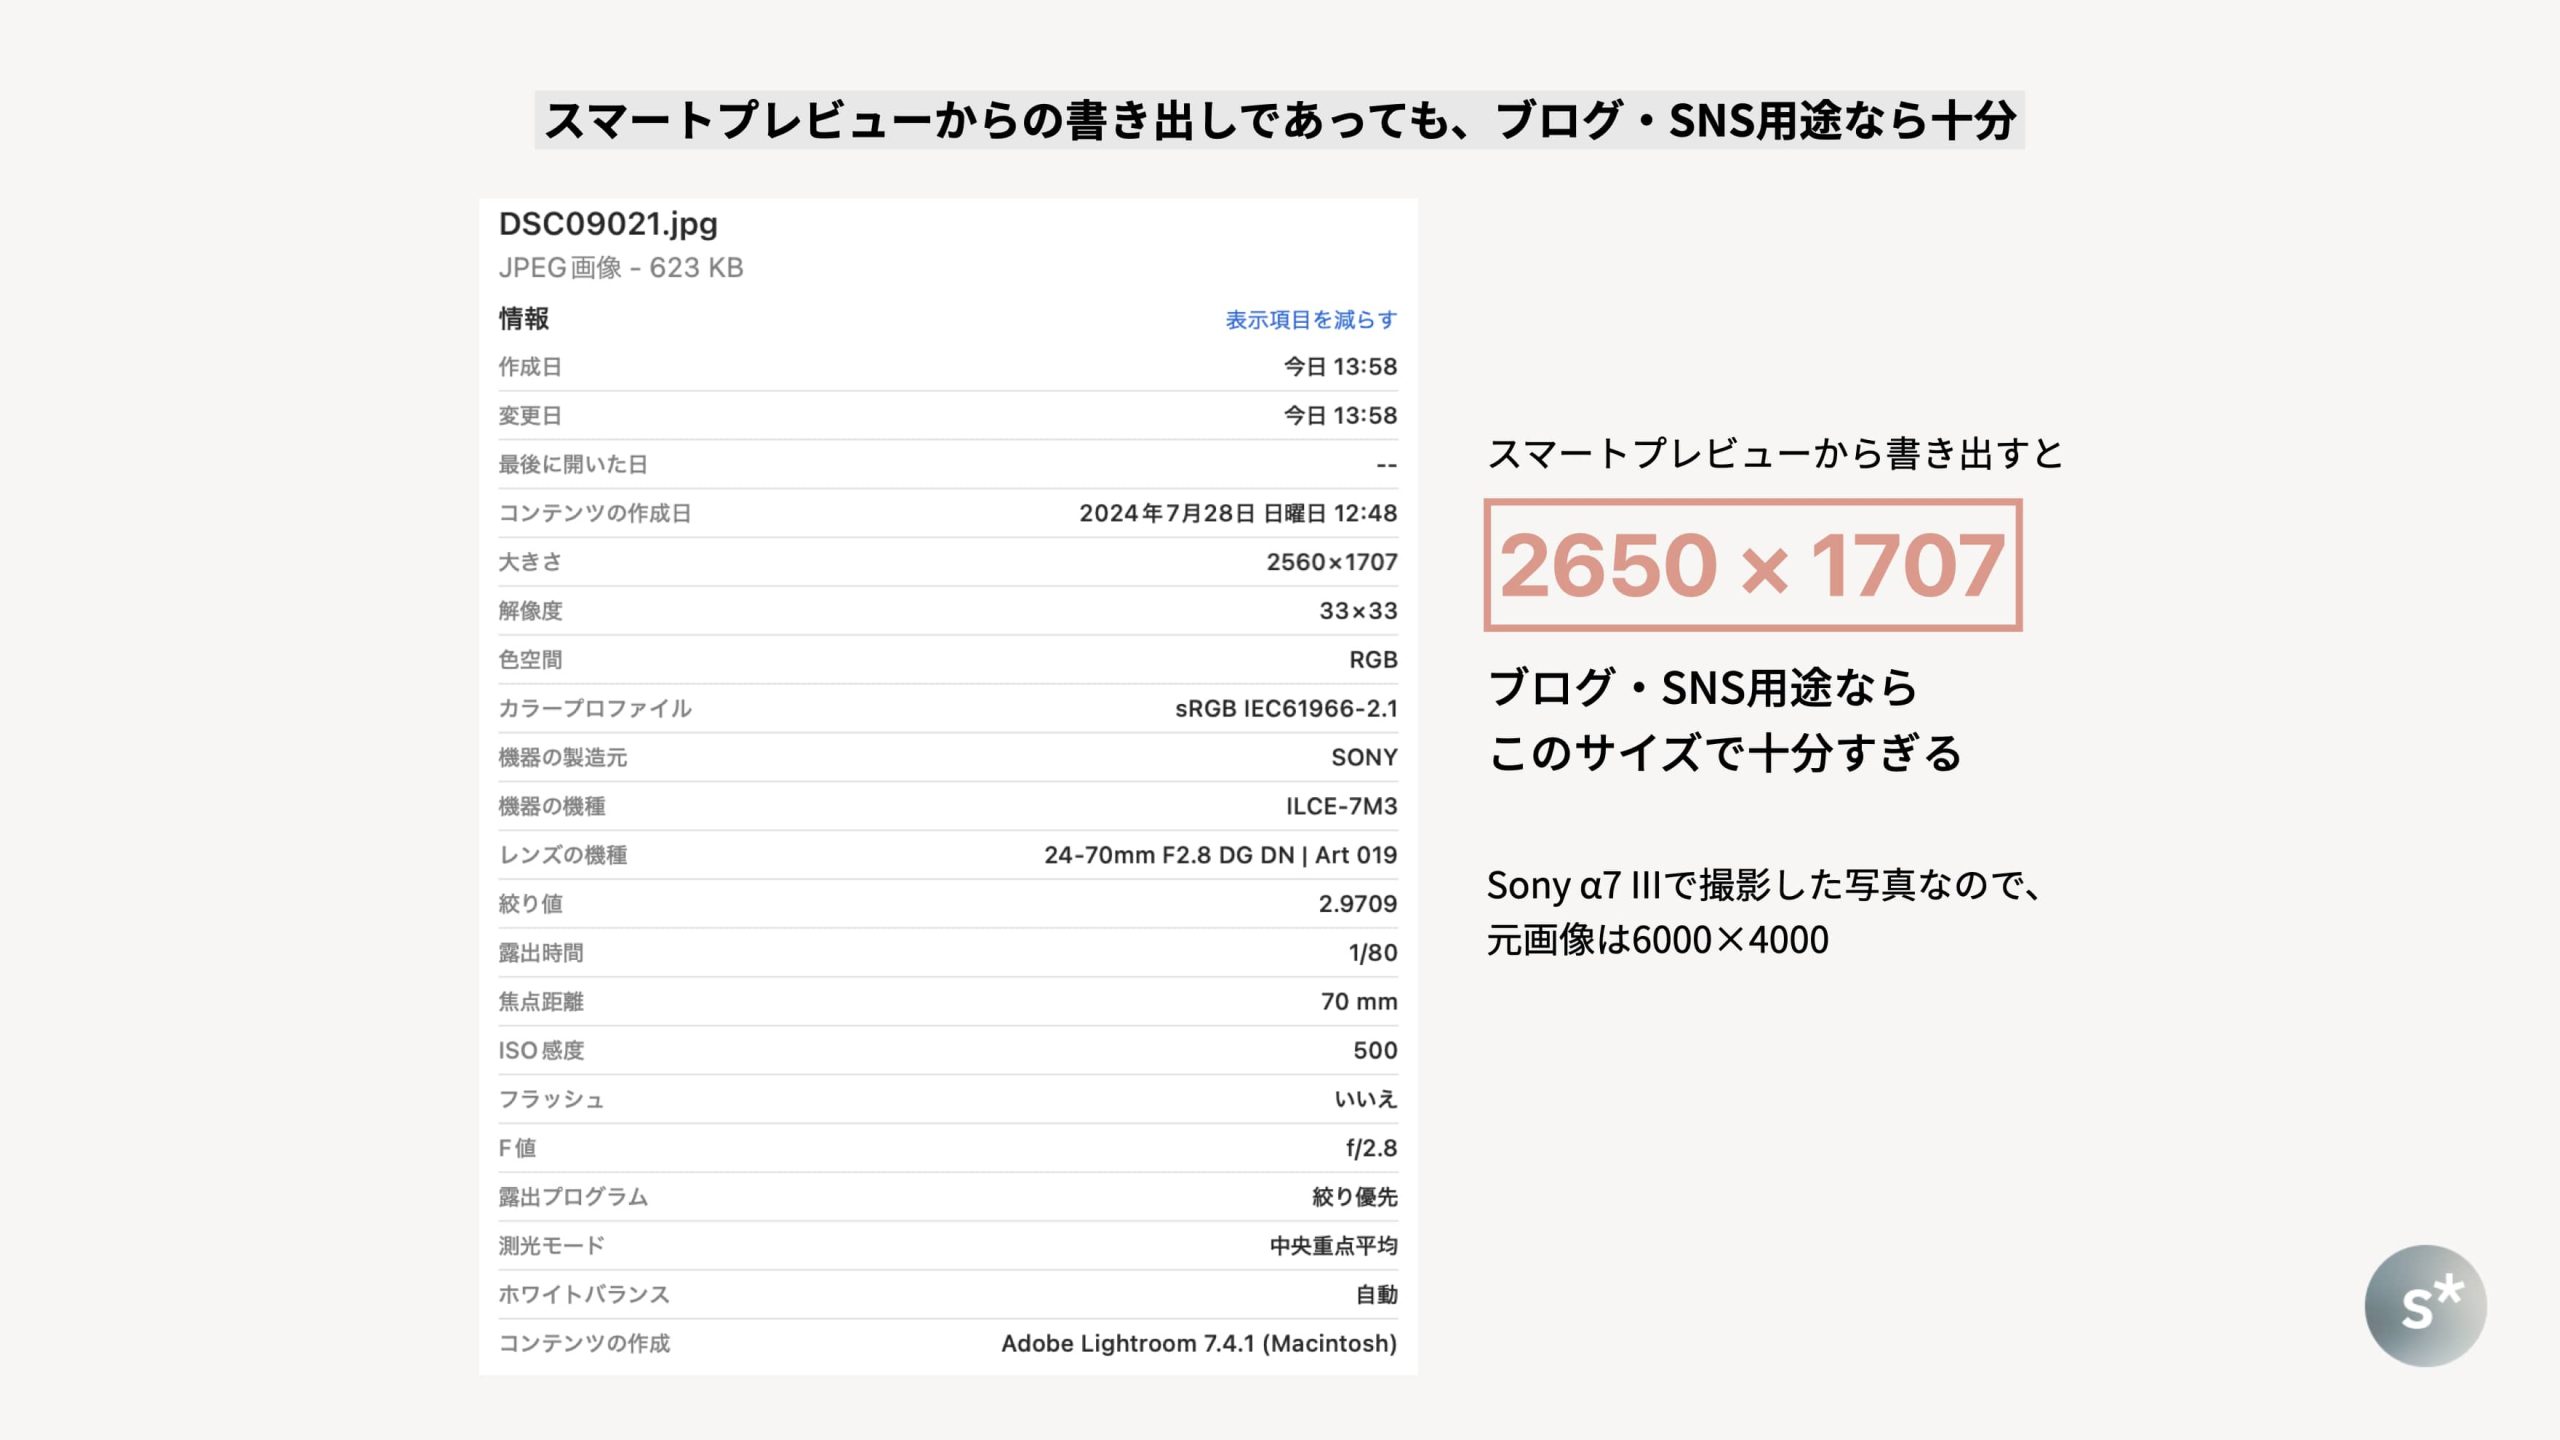The image size is (2560, 1440).
Task: Click the 露出プログラム 絞り優先 value
Action: (1354, 1197)
